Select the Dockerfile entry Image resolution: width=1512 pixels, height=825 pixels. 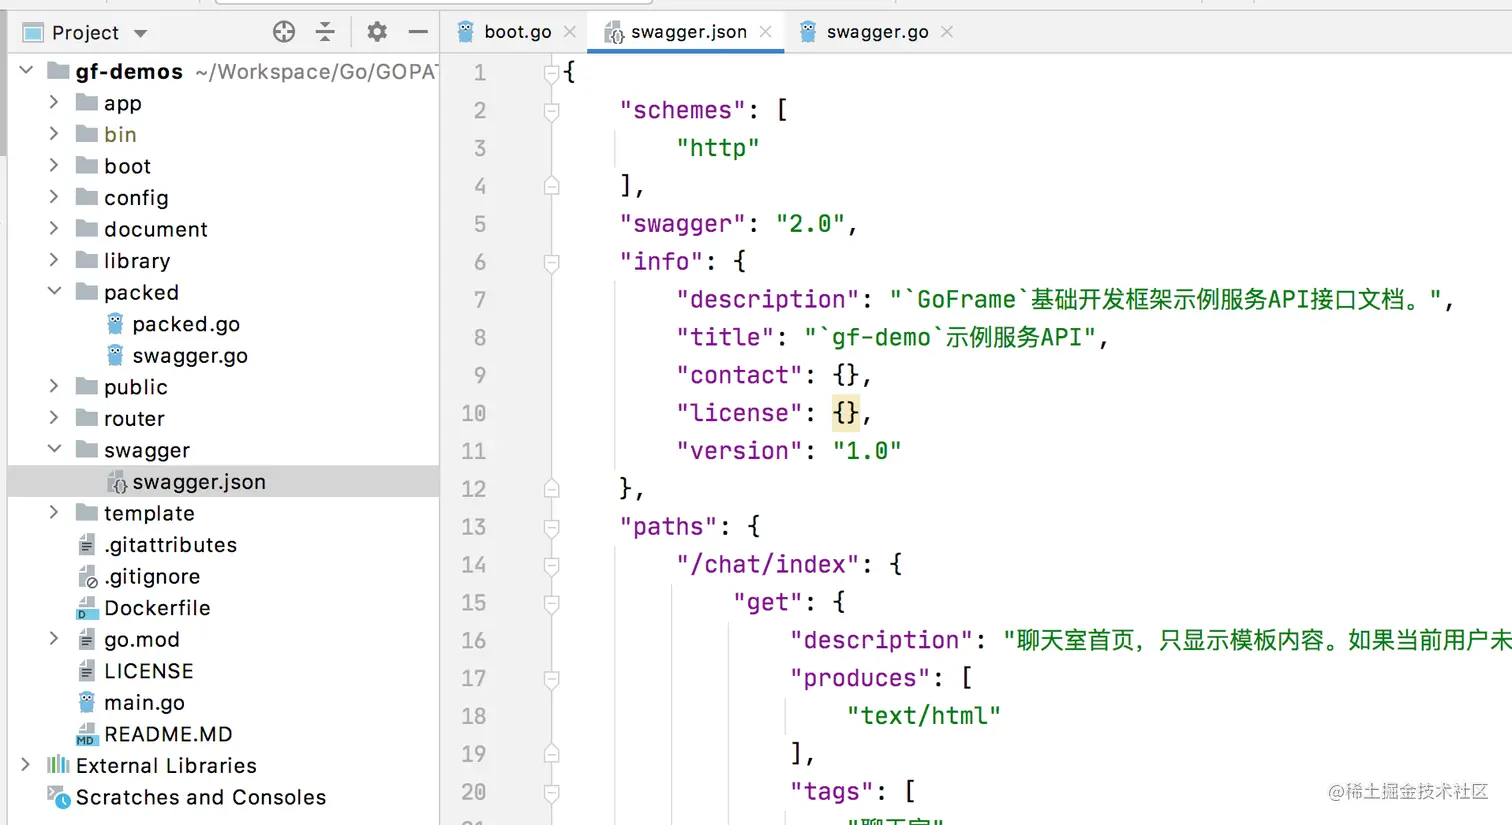(157, 608)
